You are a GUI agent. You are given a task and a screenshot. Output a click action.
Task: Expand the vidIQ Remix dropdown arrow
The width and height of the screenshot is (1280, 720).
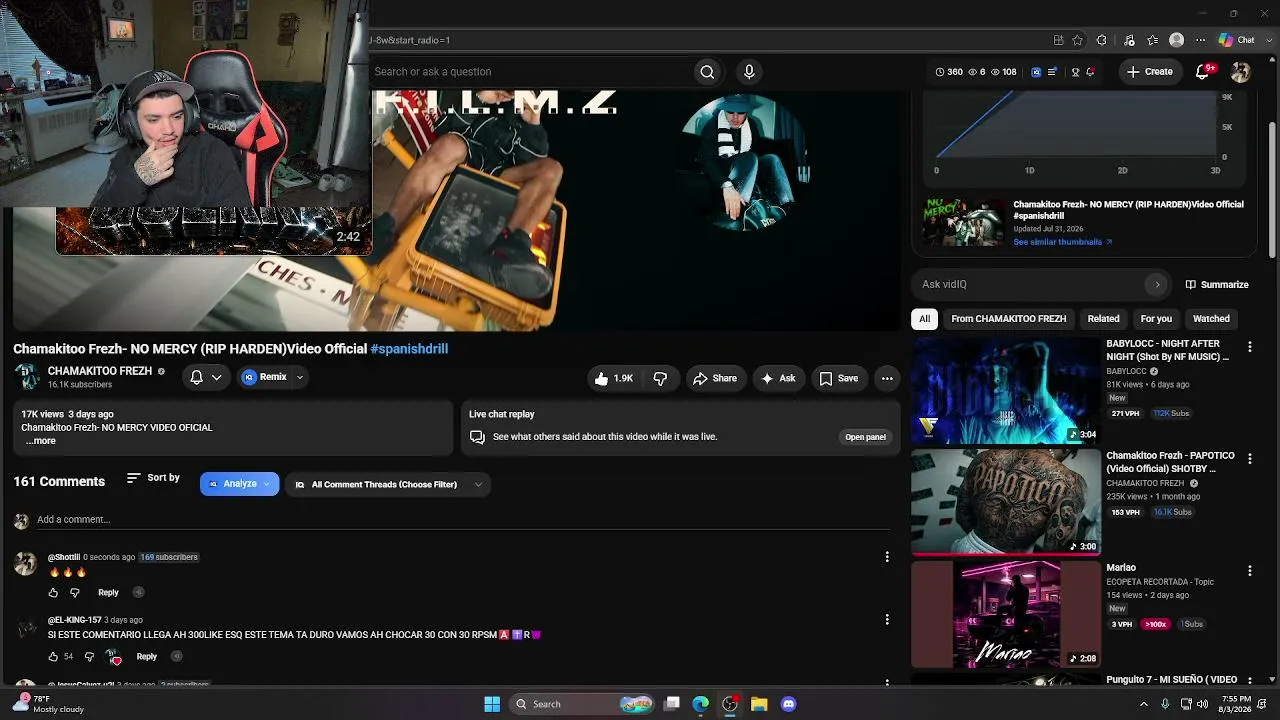pos(299,377)
